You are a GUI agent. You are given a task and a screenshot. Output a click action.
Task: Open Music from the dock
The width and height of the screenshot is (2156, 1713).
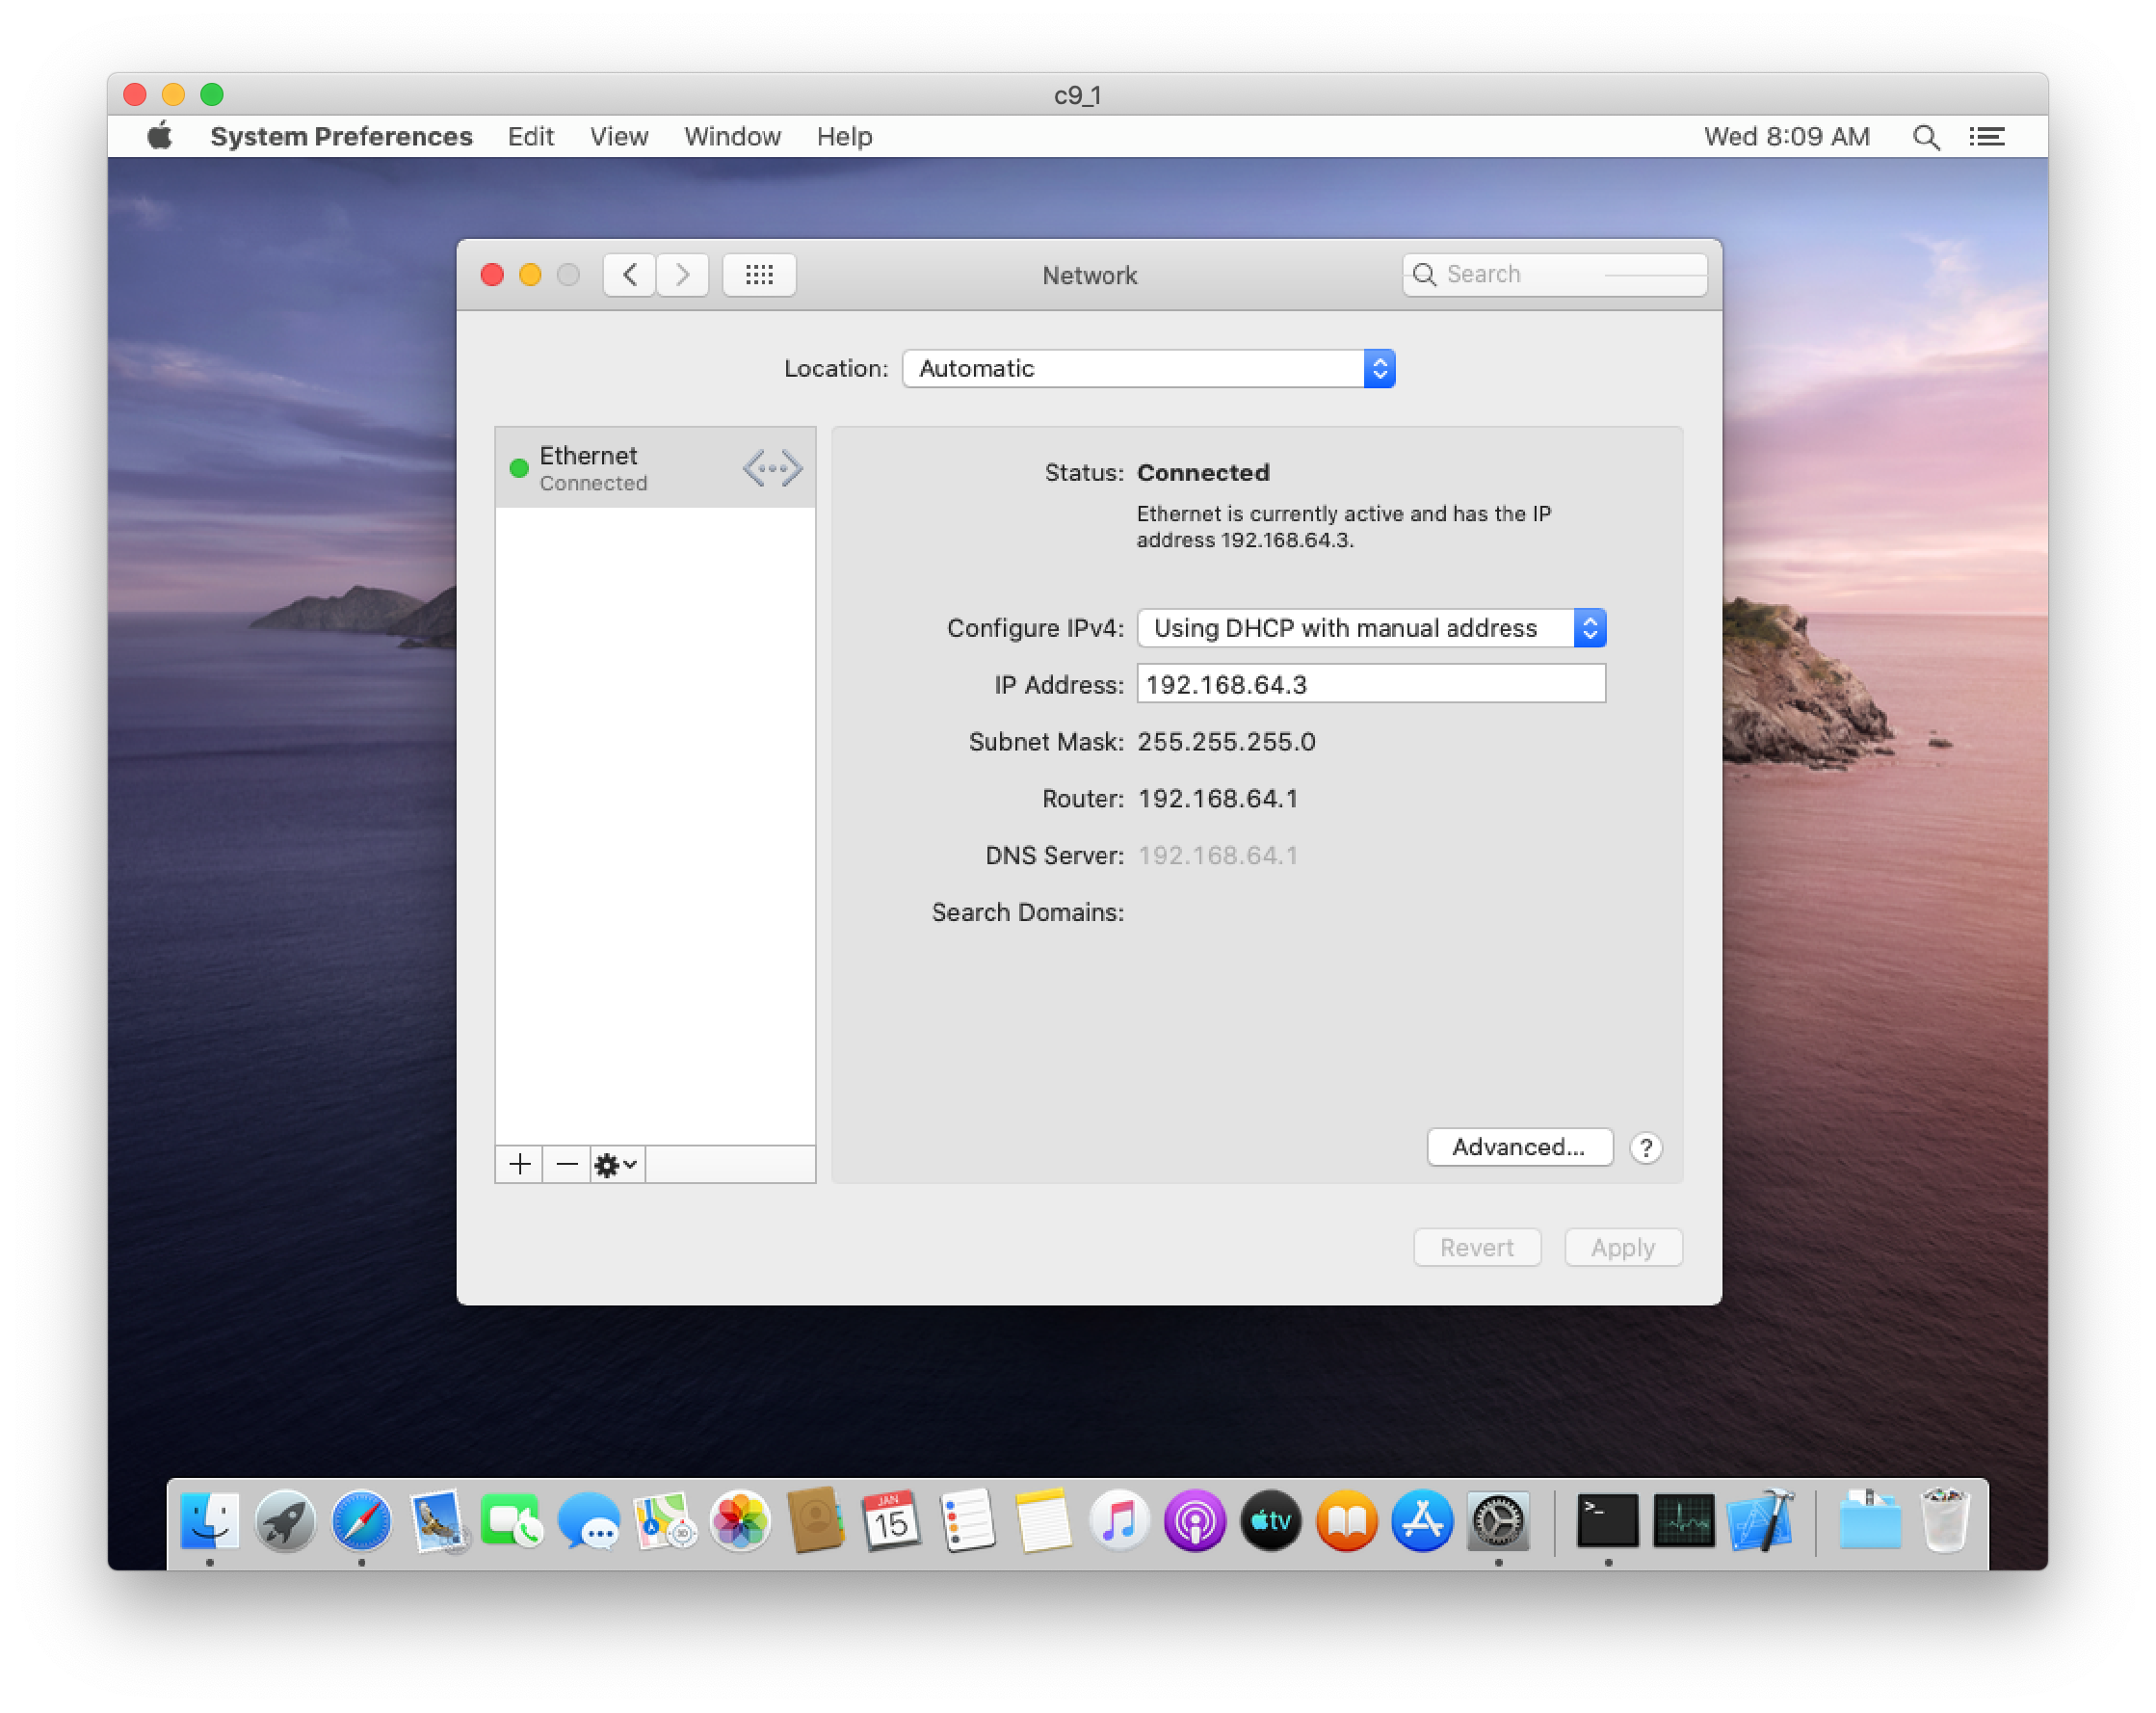point(1119,1521)
